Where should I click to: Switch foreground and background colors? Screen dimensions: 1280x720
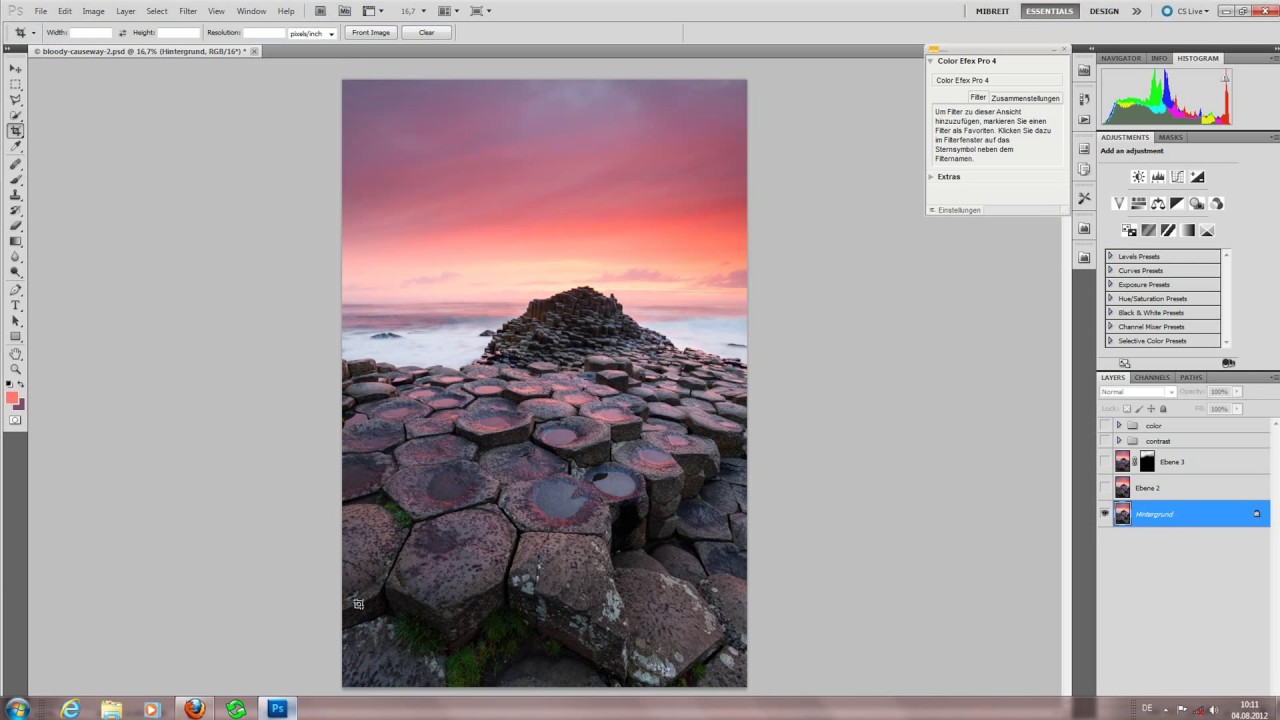point(21,385)
